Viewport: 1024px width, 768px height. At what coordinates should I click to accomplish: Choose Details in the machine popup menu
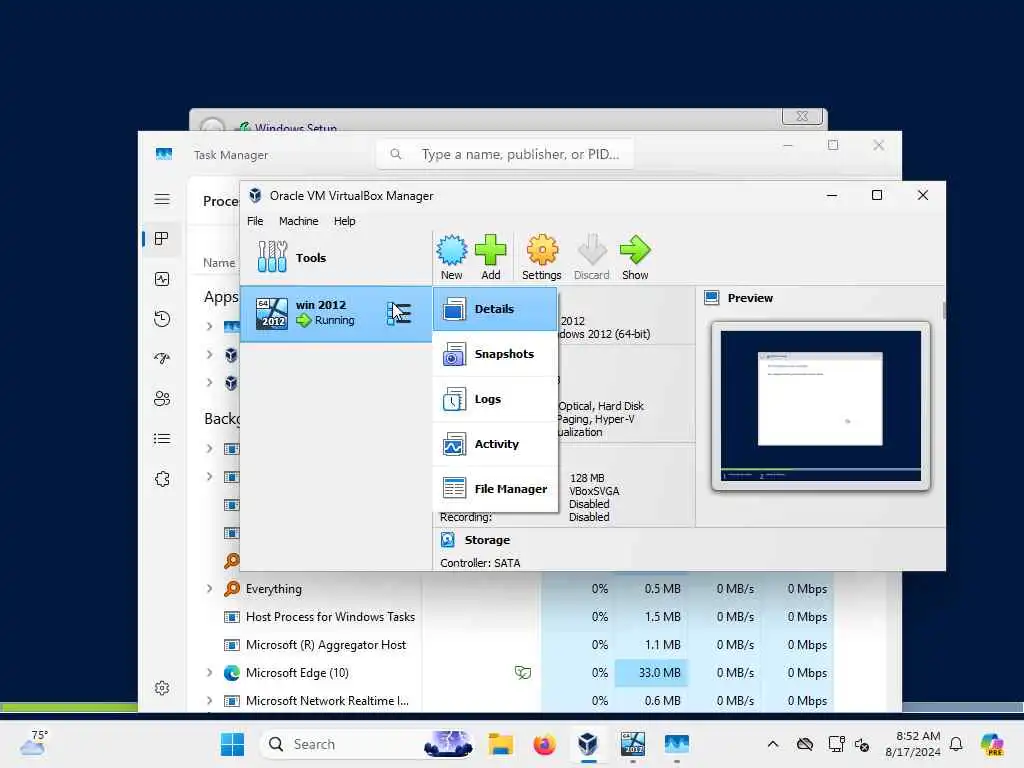(495, 309)
